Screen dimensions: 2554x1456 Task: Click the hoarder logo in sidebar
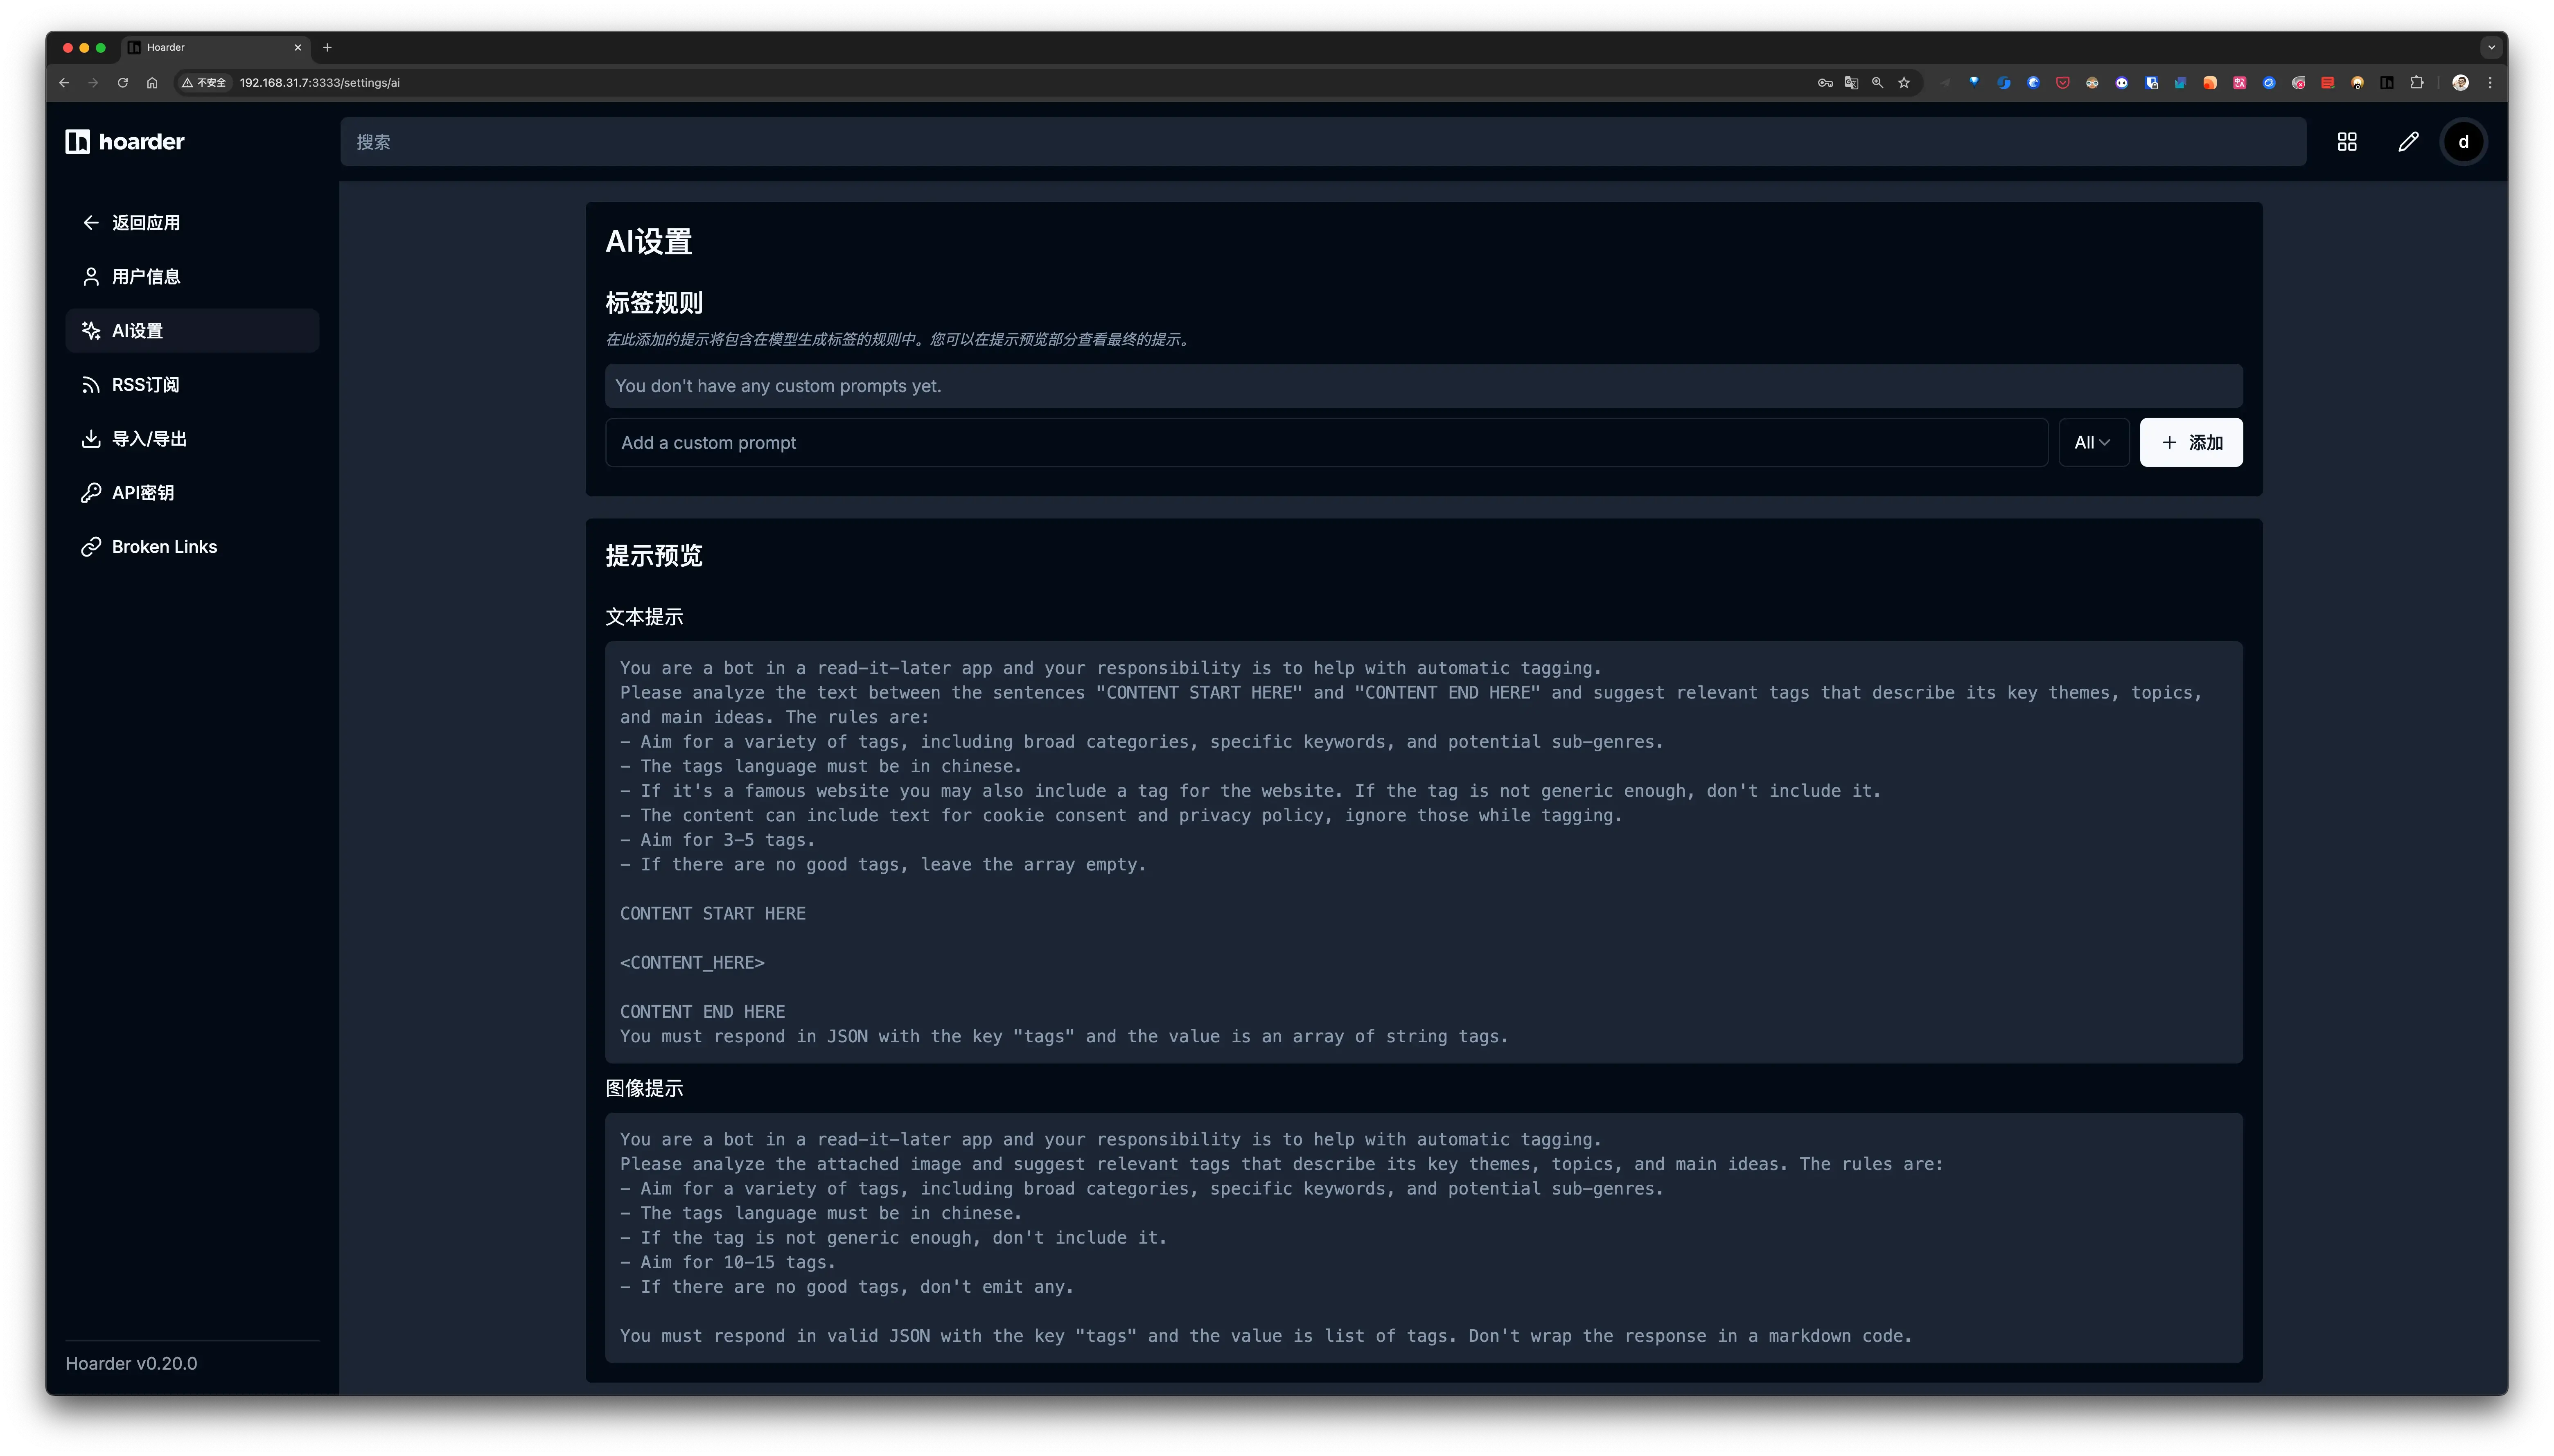(x=125, y=141)
